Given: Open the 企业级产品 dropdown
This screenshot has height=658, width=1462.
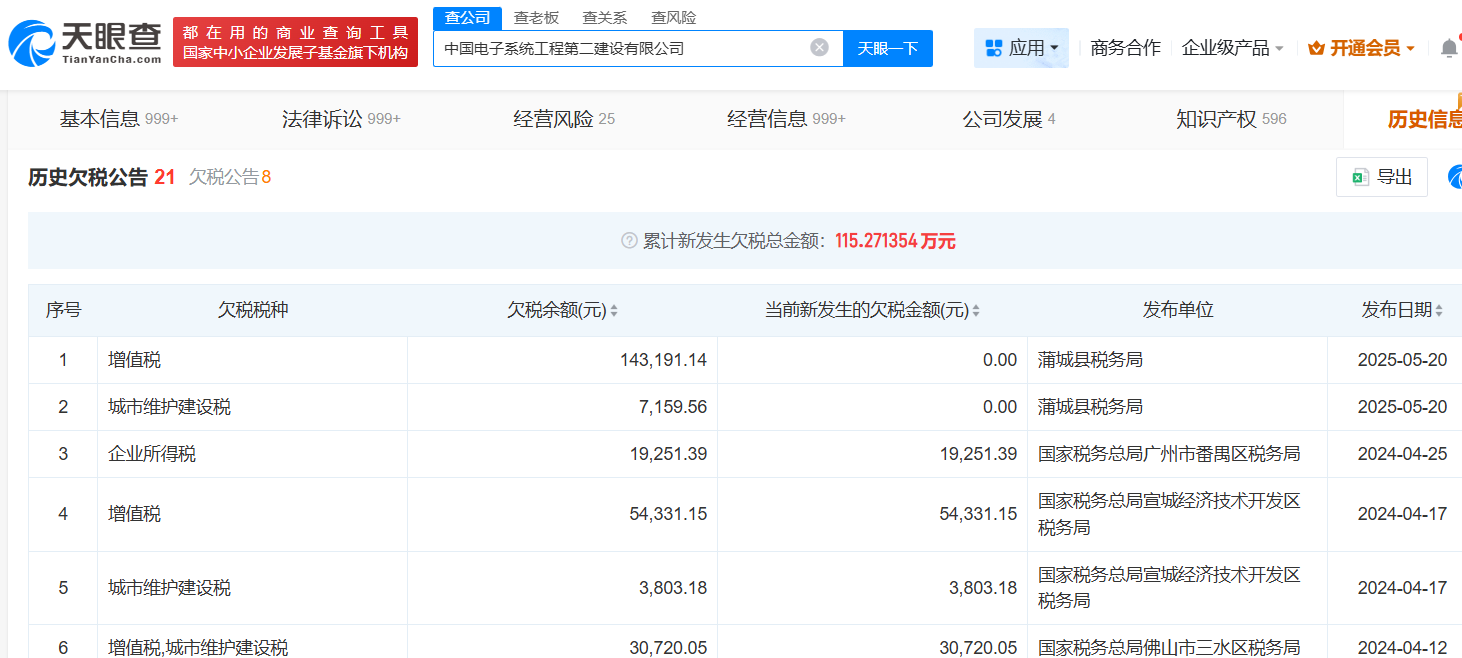Looking at the screenshot, I should [x=1232, y=48].
